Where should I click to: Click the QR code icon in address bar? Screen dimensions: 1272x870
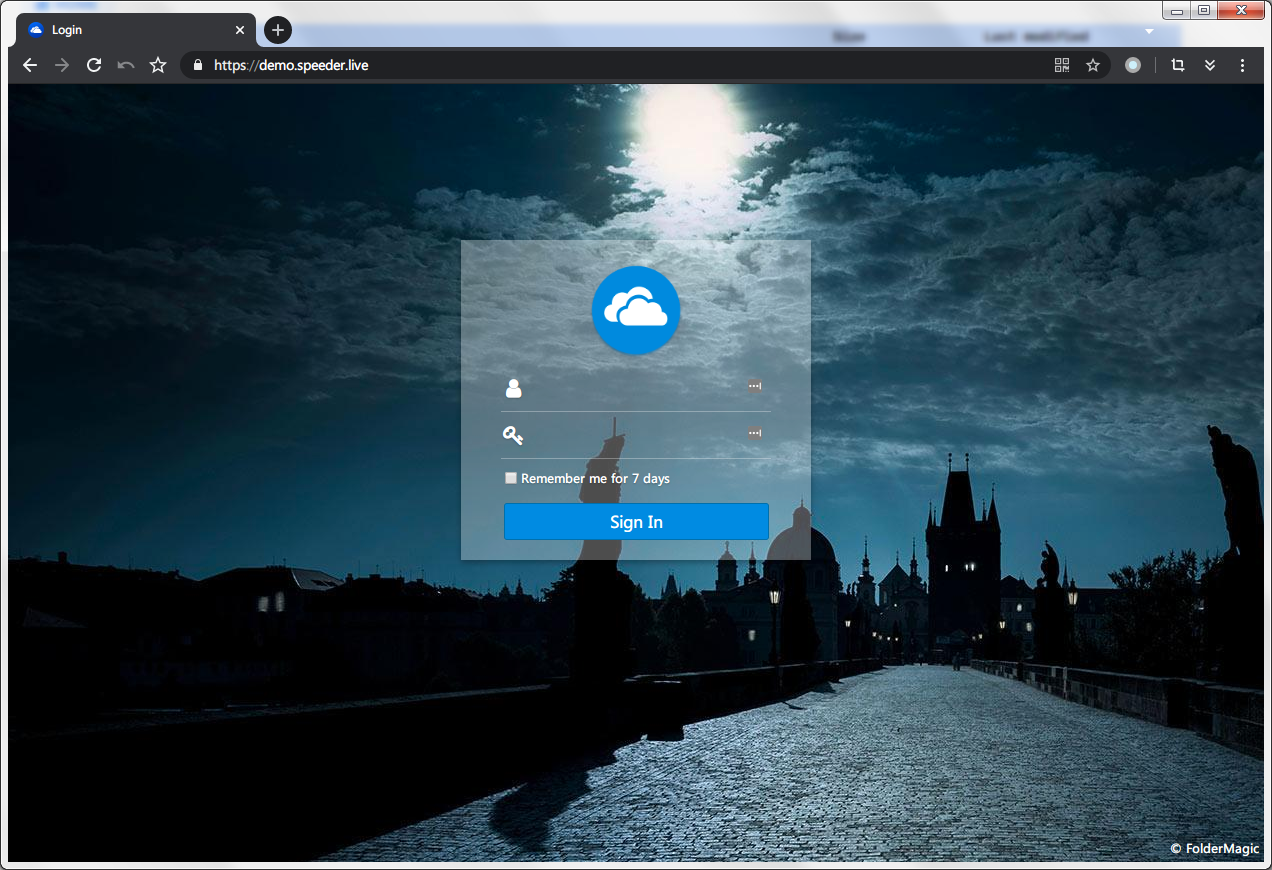[x=1062, y=65]
